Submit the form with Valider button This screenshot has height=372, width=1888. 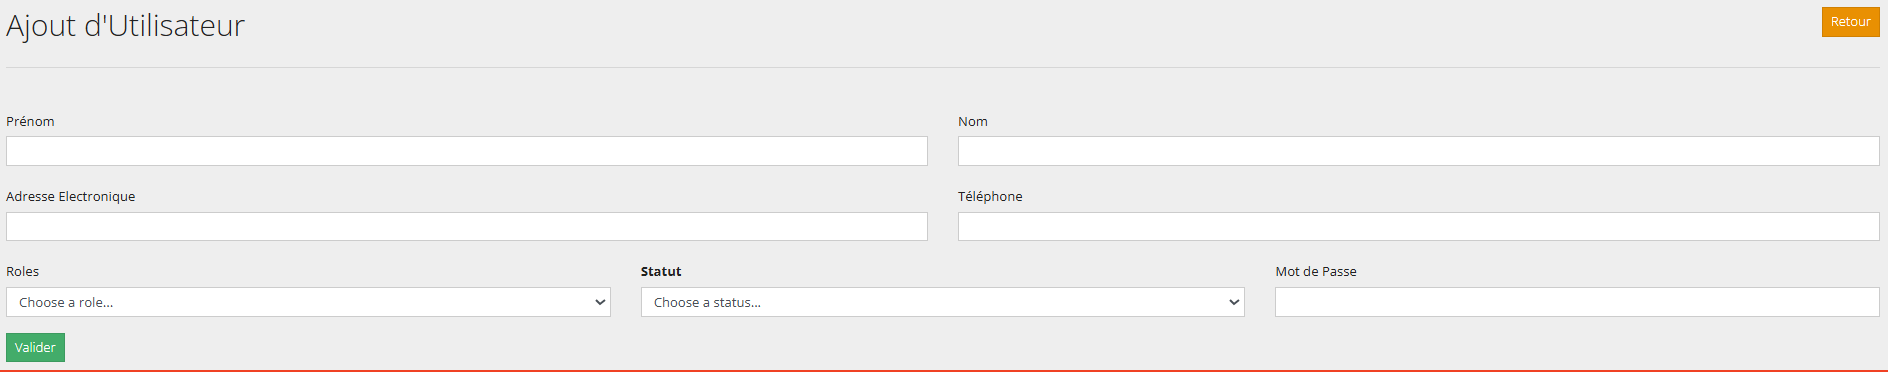click(x=35, y=347)
